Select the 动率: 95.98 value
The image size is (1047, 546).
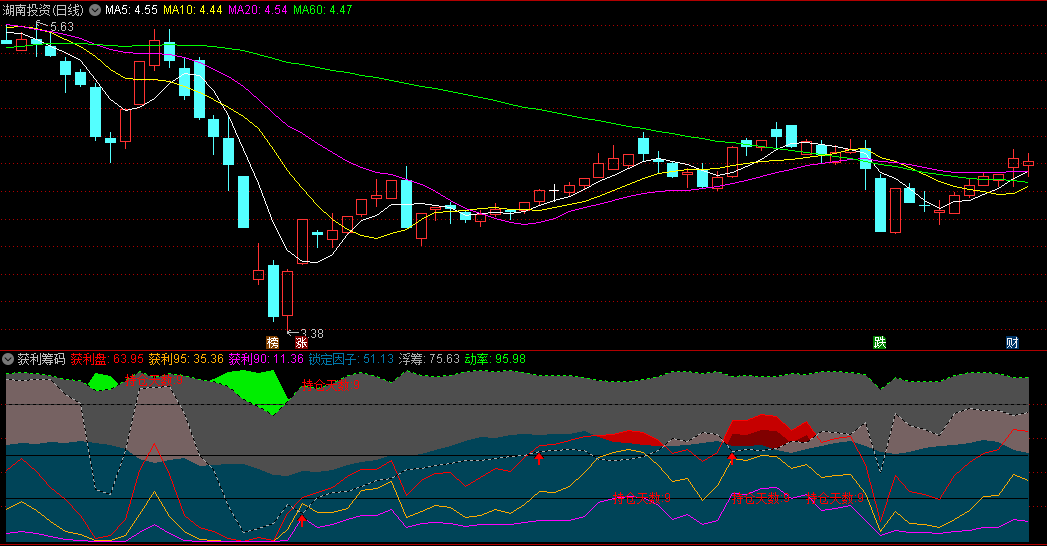pyautogui.click(x=495, y=359)
